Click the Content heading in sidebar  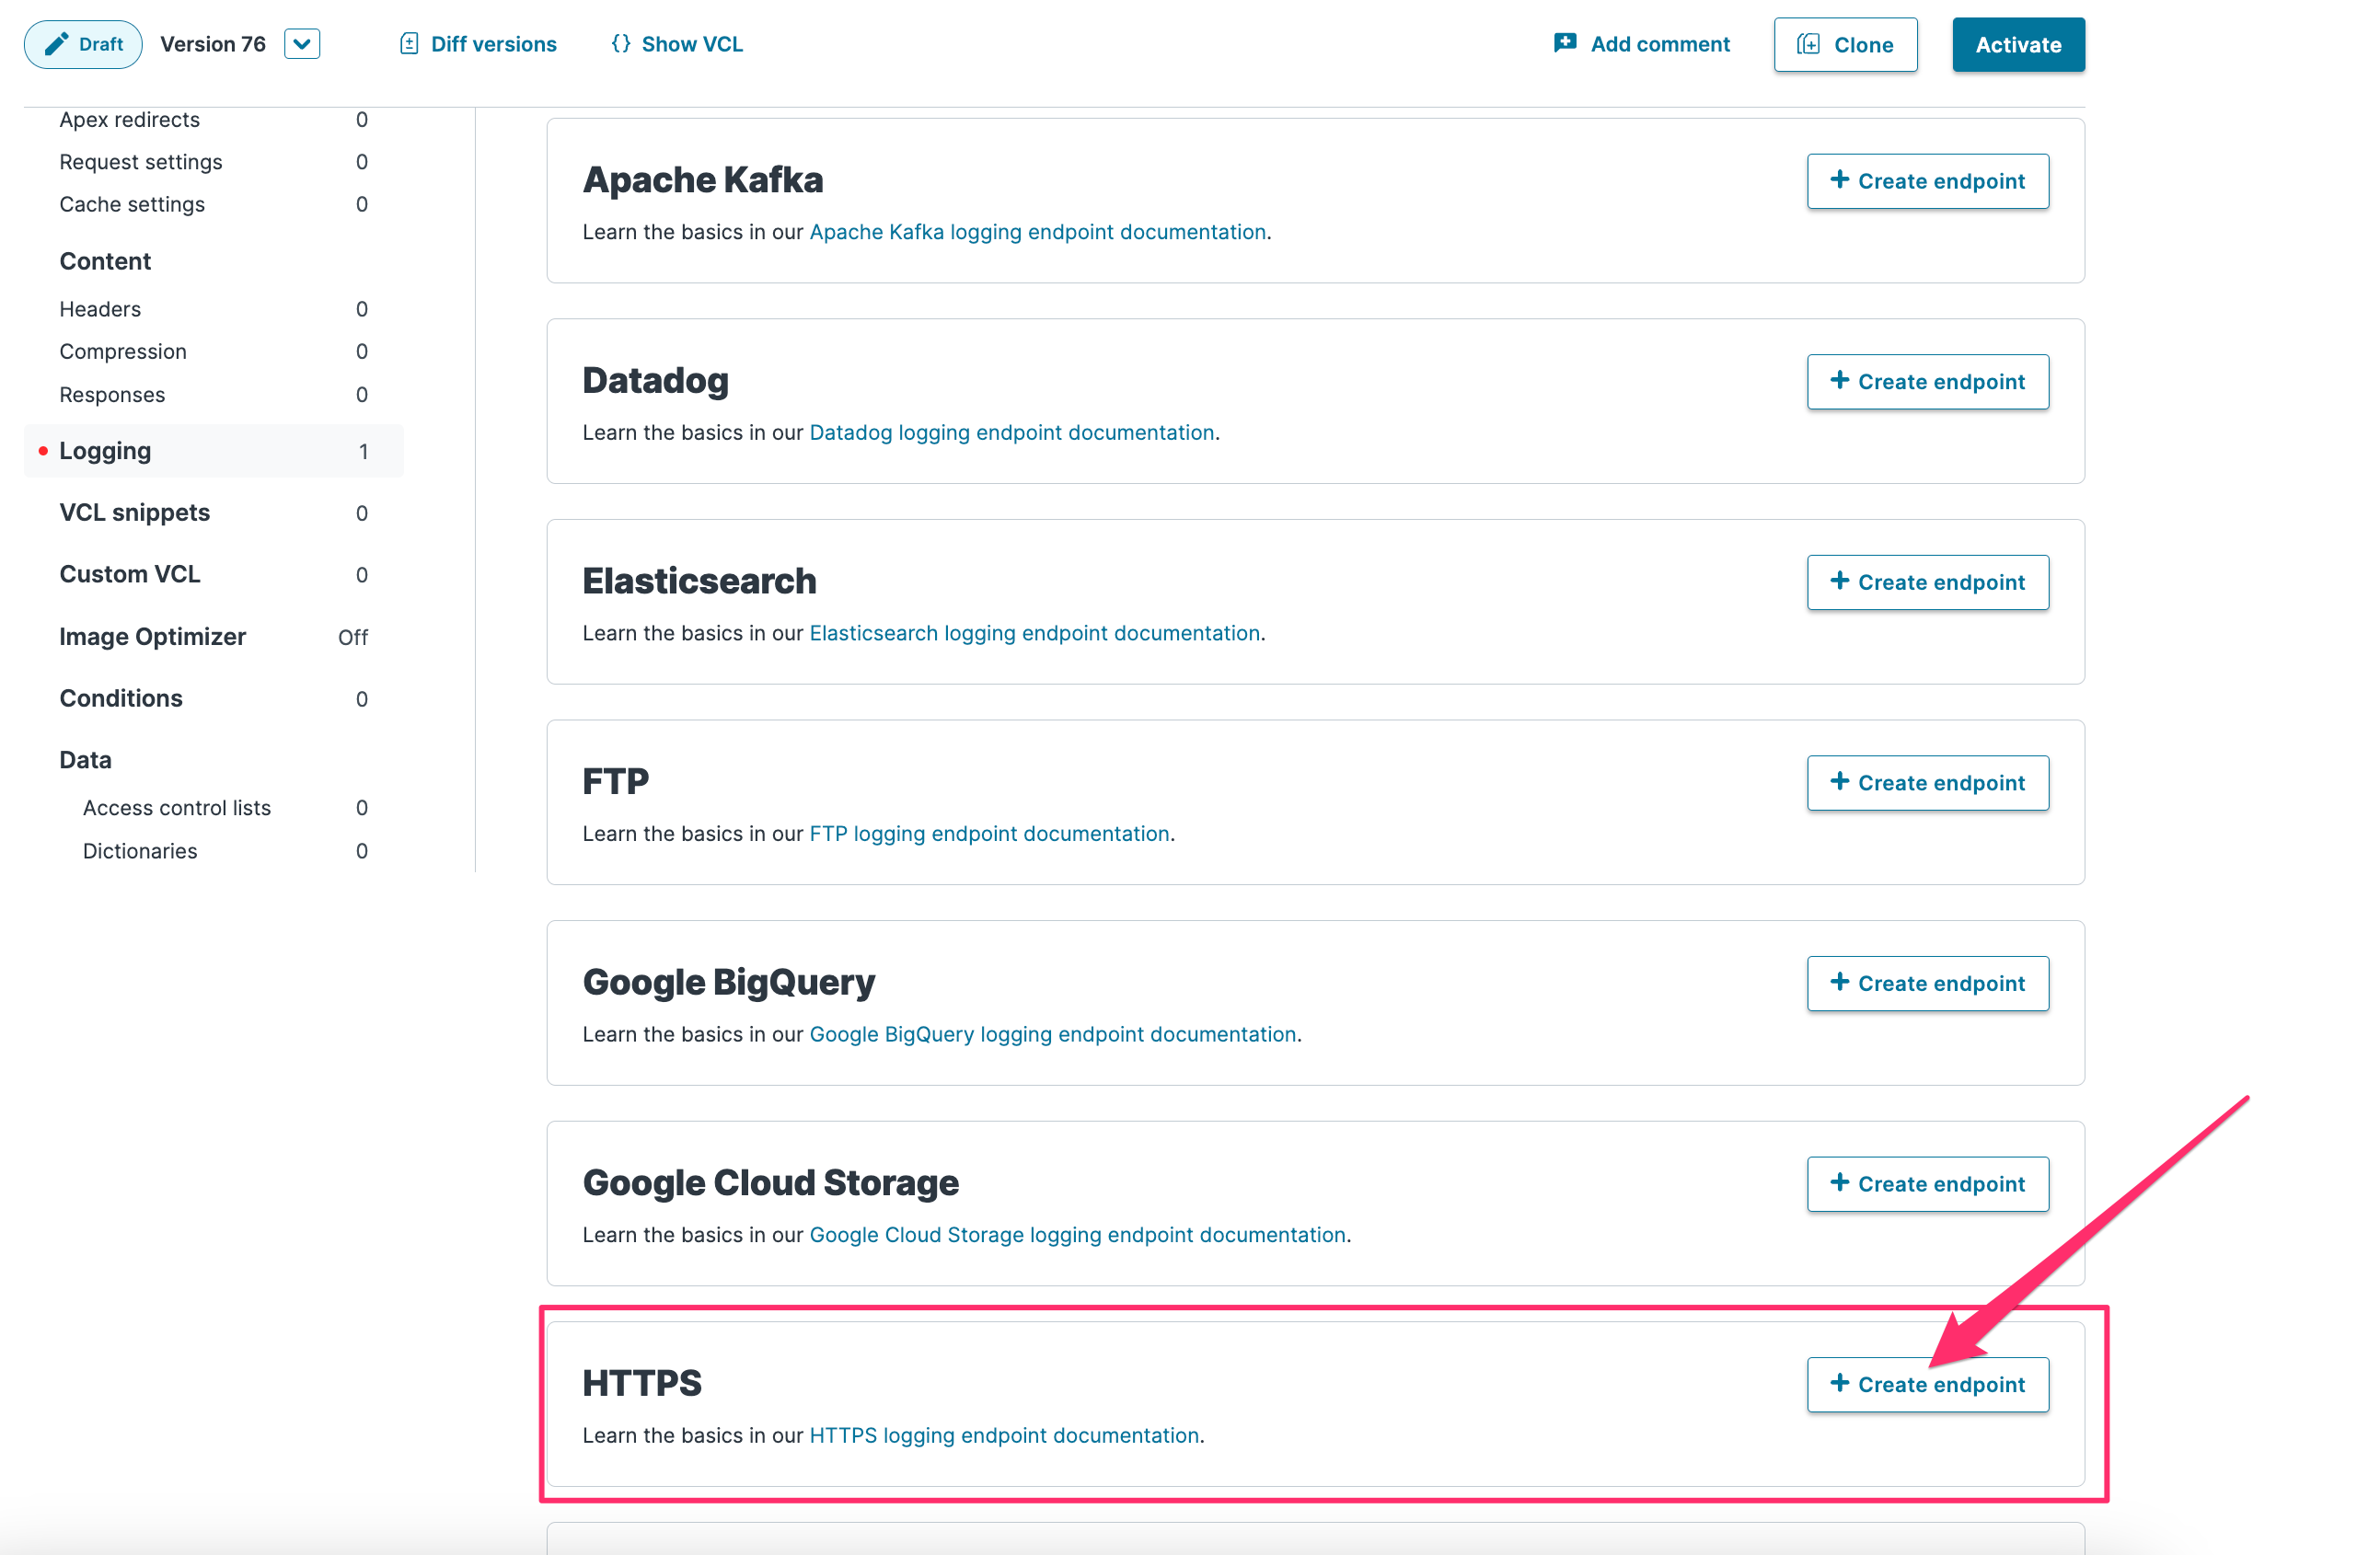pyautogui.click(x=105, y=261)
